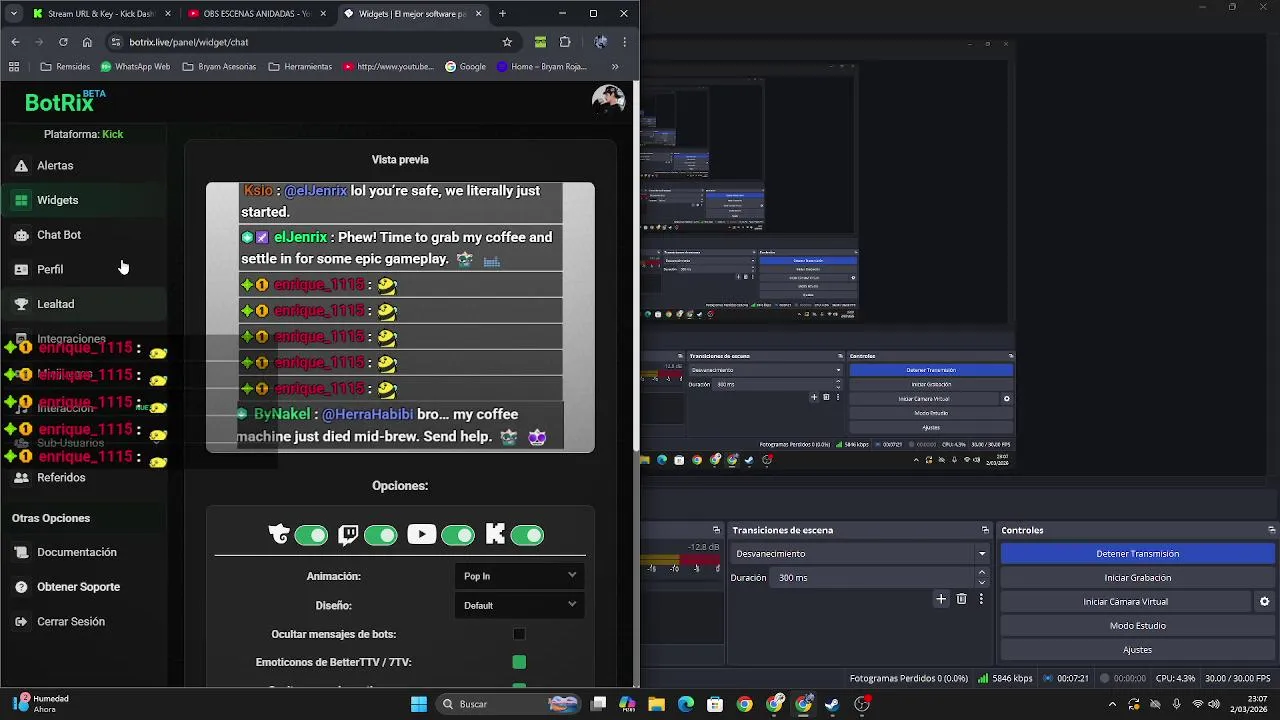Open the browser tab search dropdown

(x=13, y=14)
